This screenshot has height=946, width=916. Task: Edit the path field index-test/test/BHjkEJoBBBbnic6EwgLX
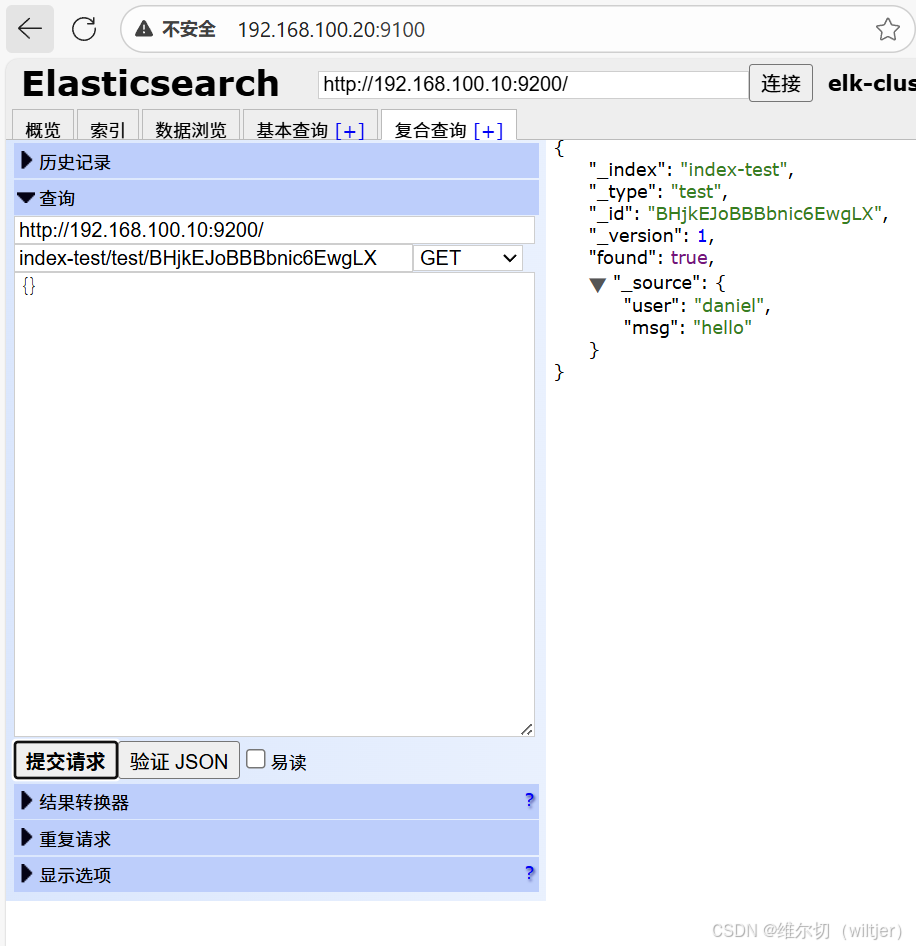coord(213,258)
